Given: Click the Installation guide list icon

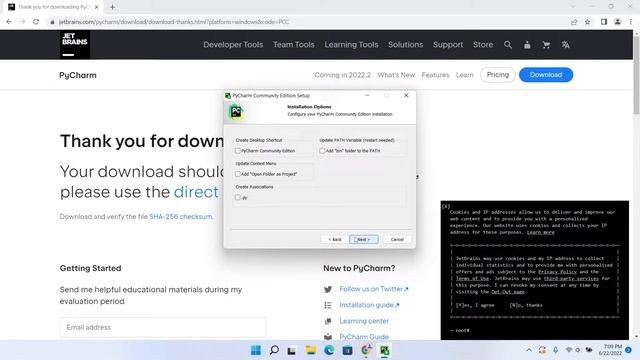Looking at the screenshot, I should pos(328,305).
